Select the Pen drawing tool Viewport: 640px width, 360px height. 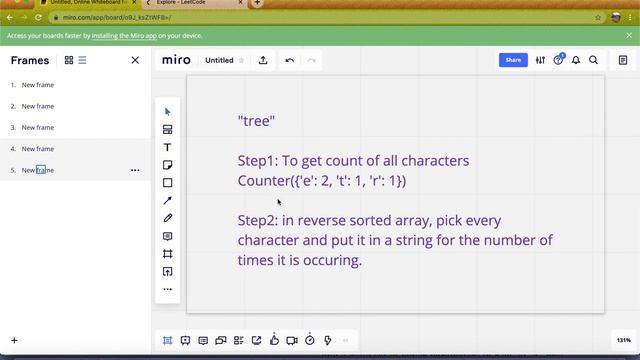click(x=167, y=218)
